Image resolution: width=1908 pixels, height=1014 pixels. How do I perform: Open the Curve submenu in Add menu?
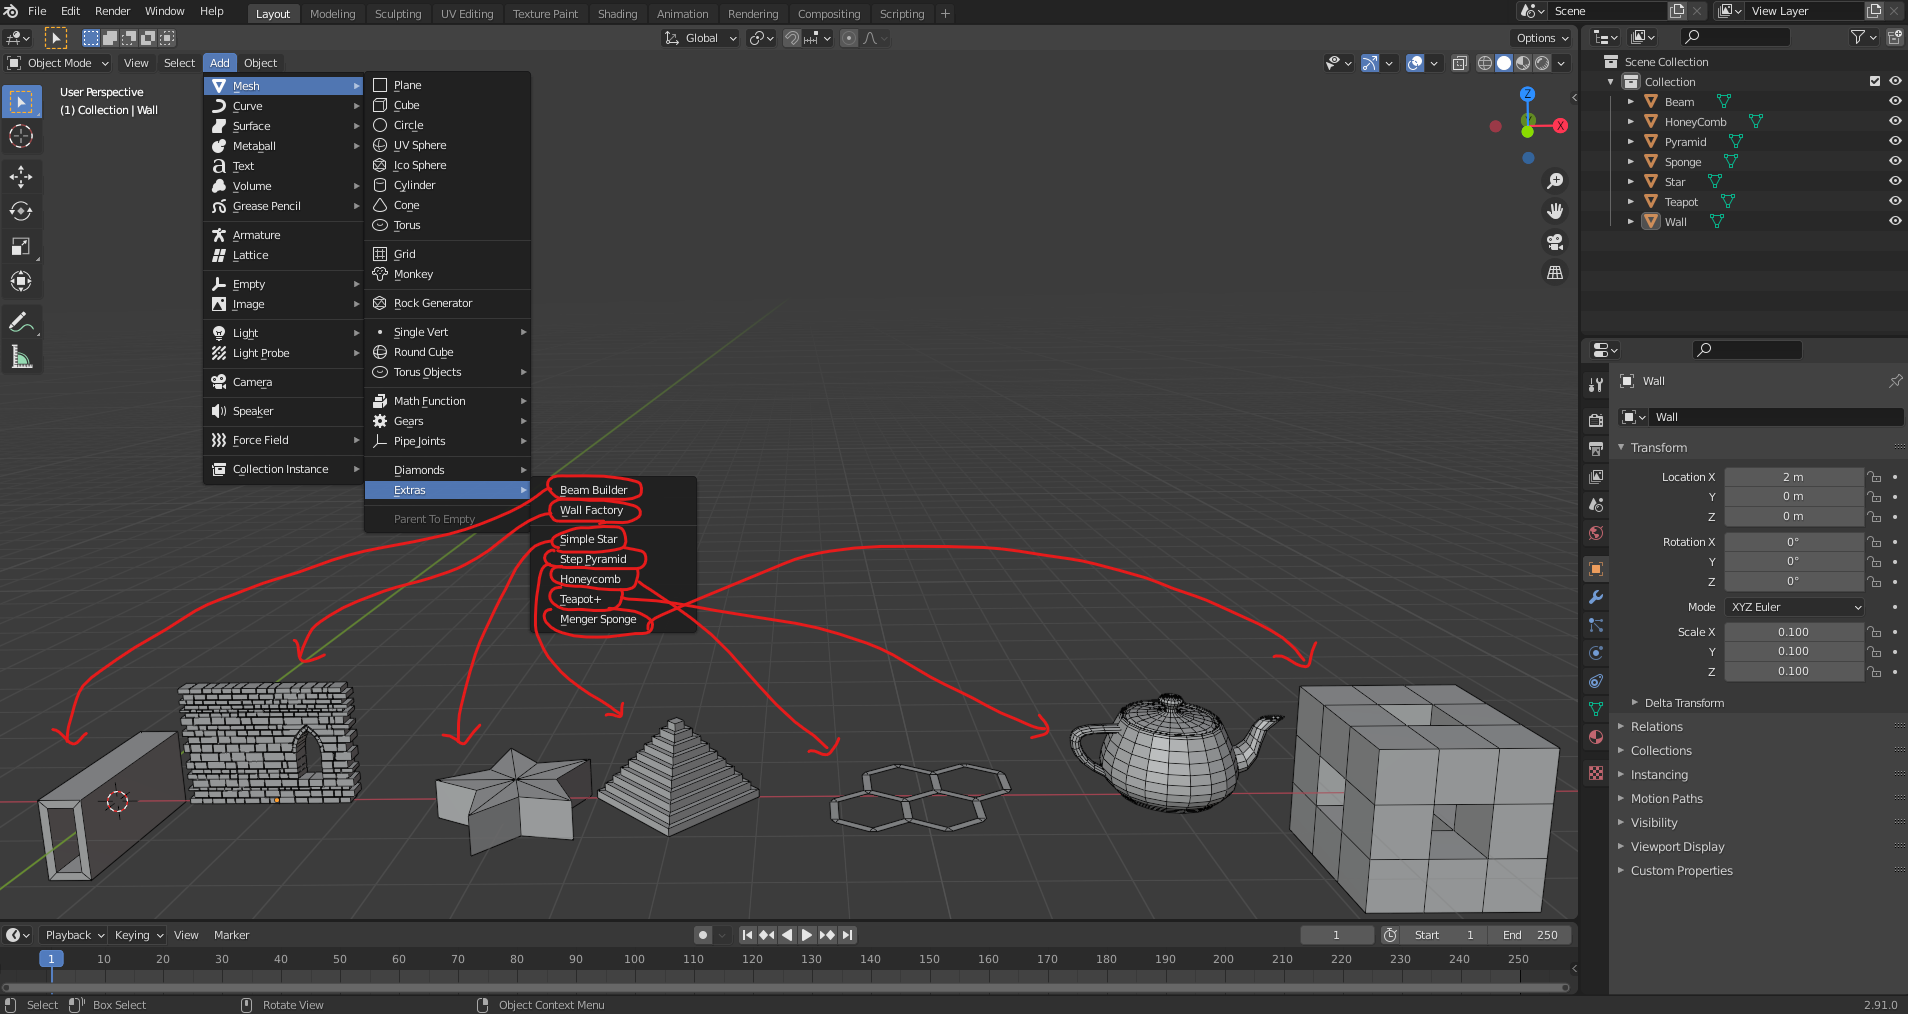coord(285,106)
